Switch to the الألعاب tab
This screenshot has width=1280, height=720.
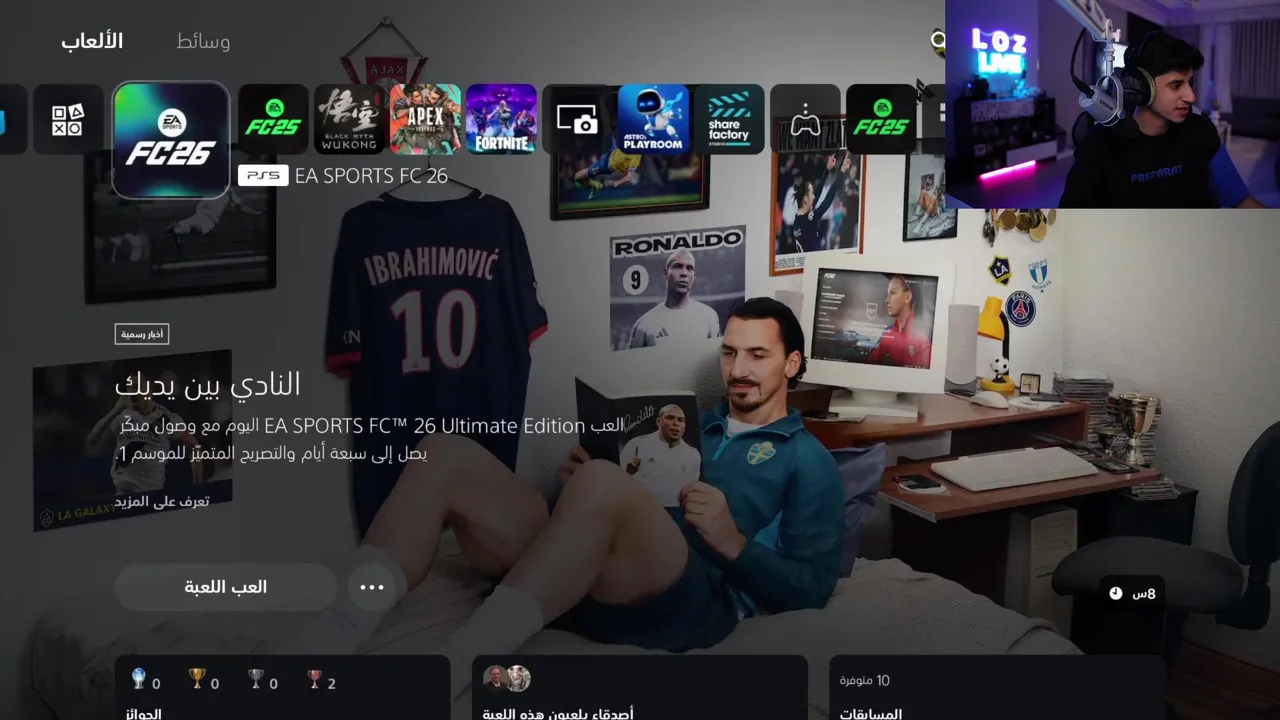tap(92, 41)
